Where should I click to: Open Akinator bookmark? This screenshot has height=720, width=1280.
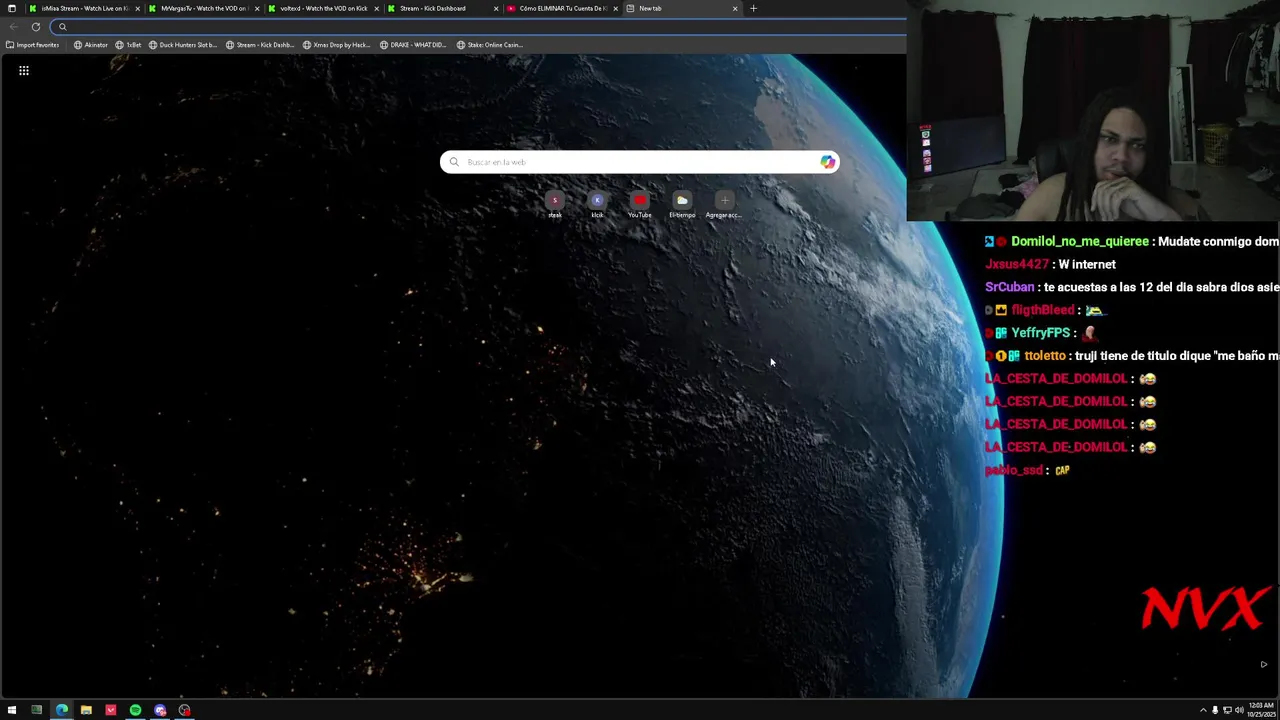91,45
